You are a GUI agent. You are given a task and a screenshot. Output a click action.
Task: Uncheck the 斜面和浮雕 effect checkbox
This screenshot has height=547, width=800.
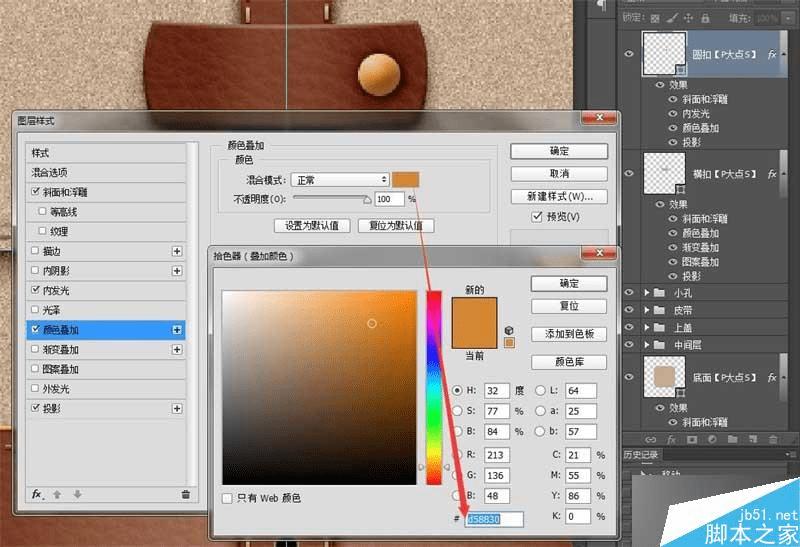click(x=37, y=192)
